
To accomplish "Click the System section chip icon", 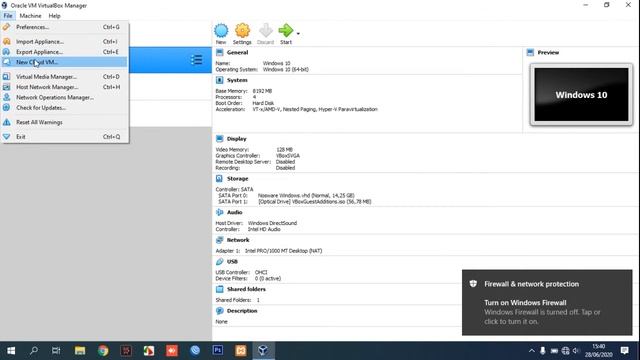I will (x=220, y=80).
